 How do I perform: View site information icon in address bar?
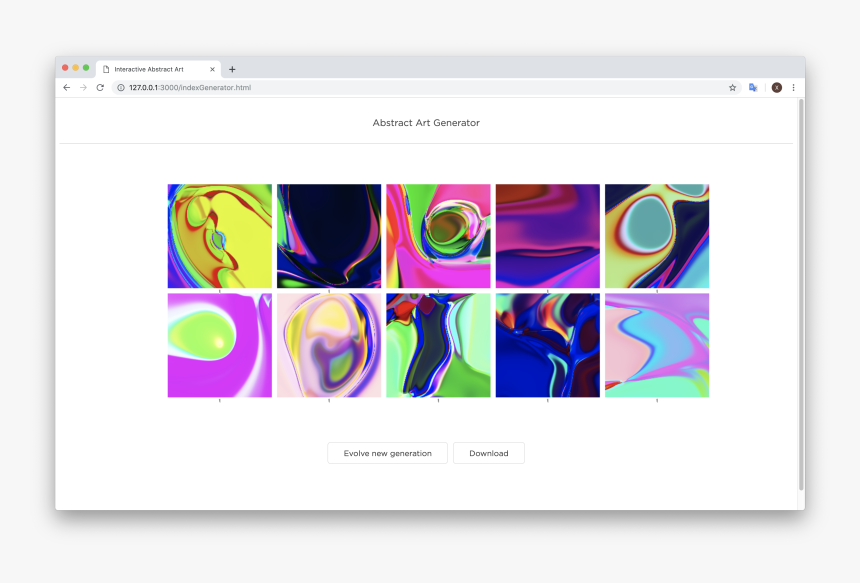click(121, 88)
